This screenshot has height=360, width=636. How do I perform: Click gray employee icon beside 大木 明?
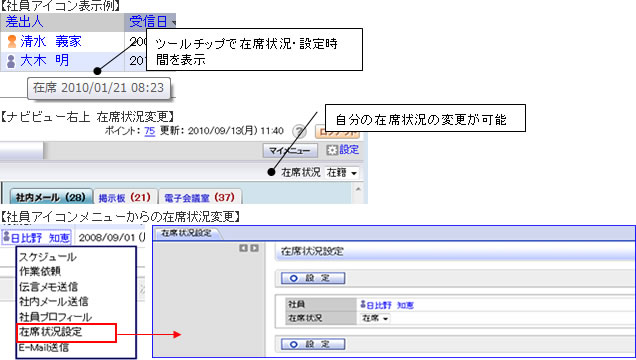(x=11, y=61)
